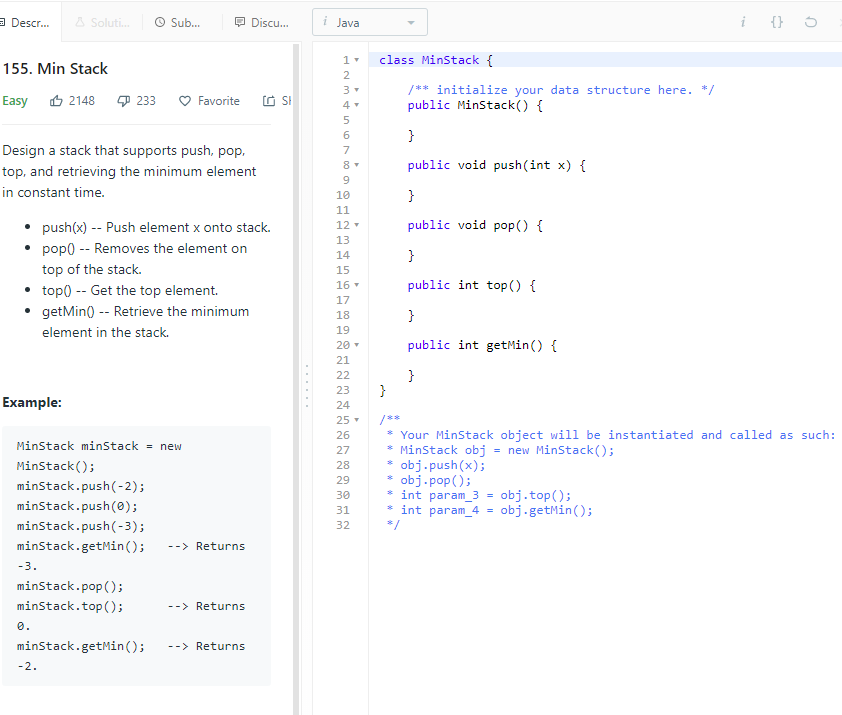Click line number 32 in the gutter
Viewport: 842px width, 715px height.
coord(343,525)
